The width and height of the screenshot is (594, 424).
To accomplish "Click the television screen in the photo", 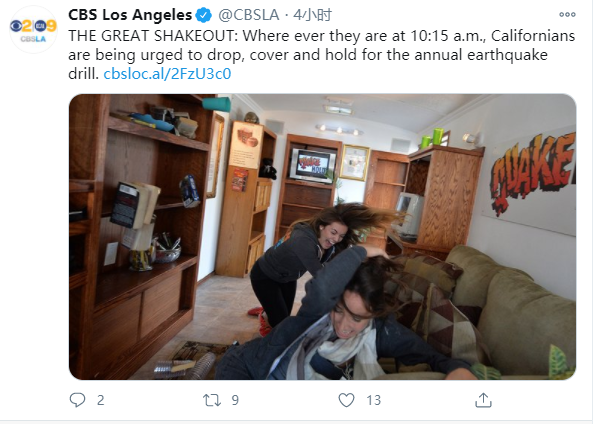I will tap(312, 166).
